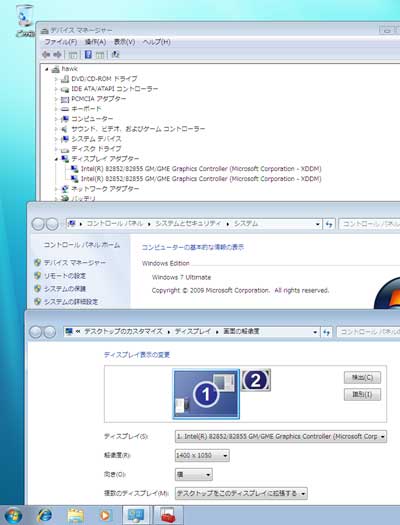Expand the IDE ATA/ATAPI コントローラー node
Image resolution: width=400 pixels, height=525 pixels.
coord(56,89)
